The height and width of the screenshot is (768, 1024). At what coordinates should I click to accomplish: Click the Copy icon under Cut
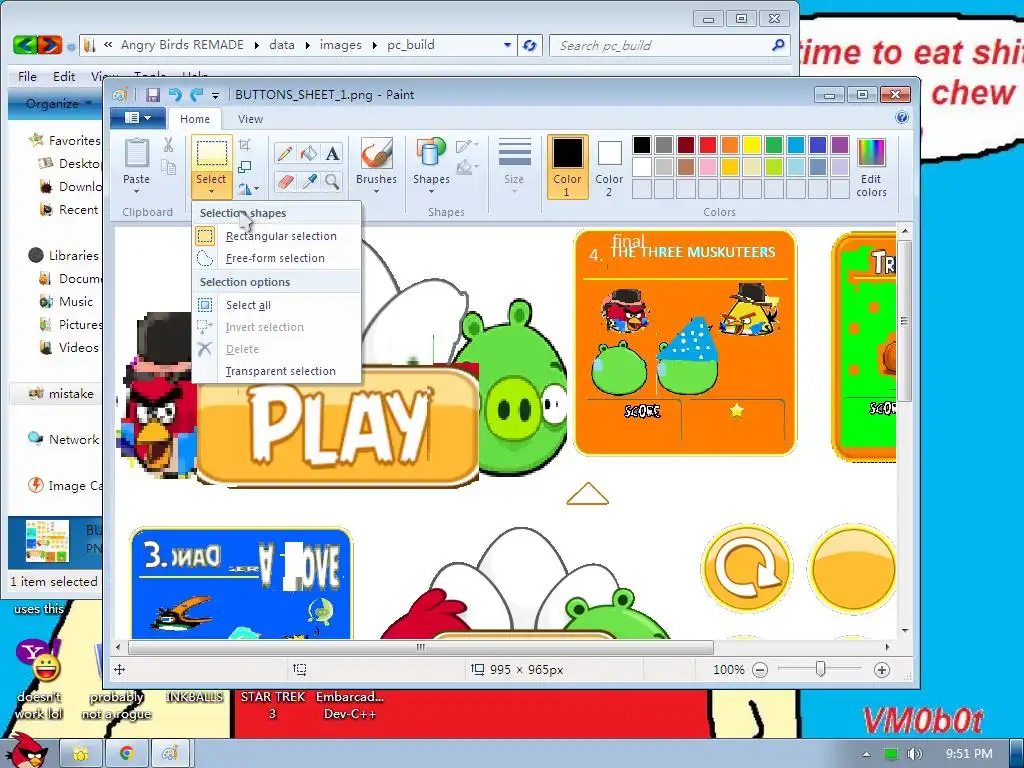(168, 167)
